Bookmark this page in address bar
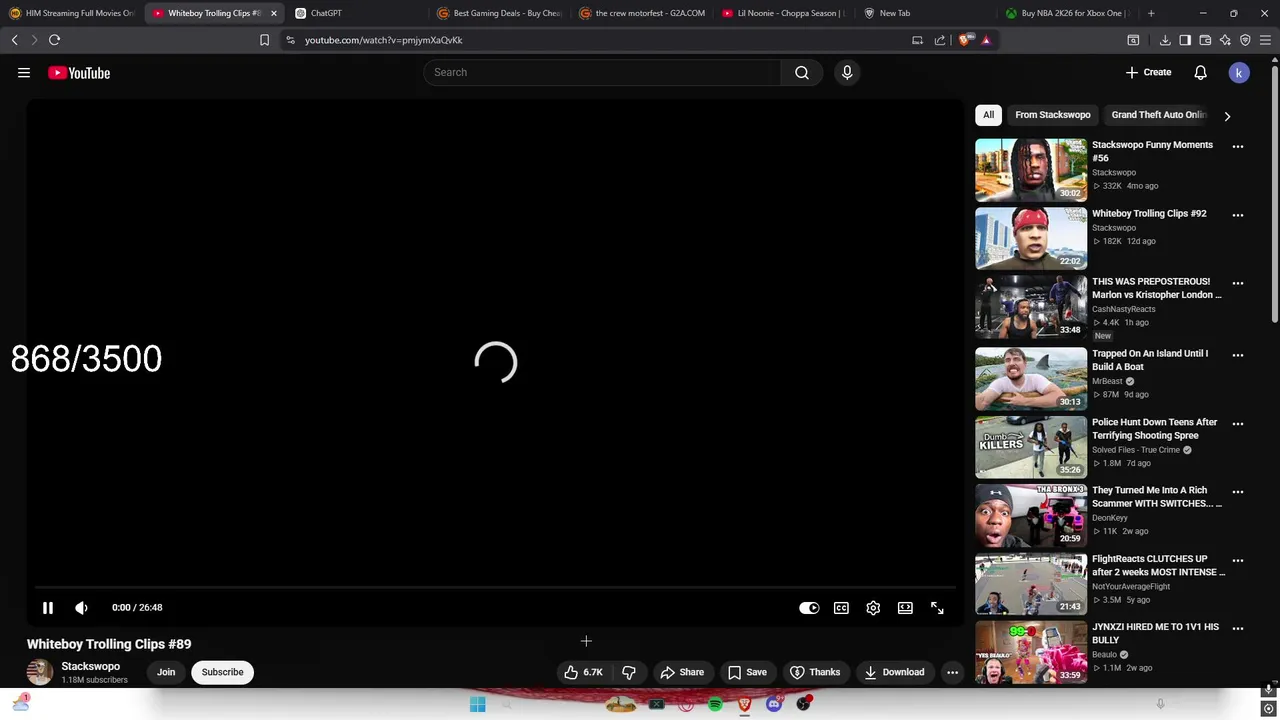The height and width of the screenshot is (720, 1280). click(x=264, y=40)
